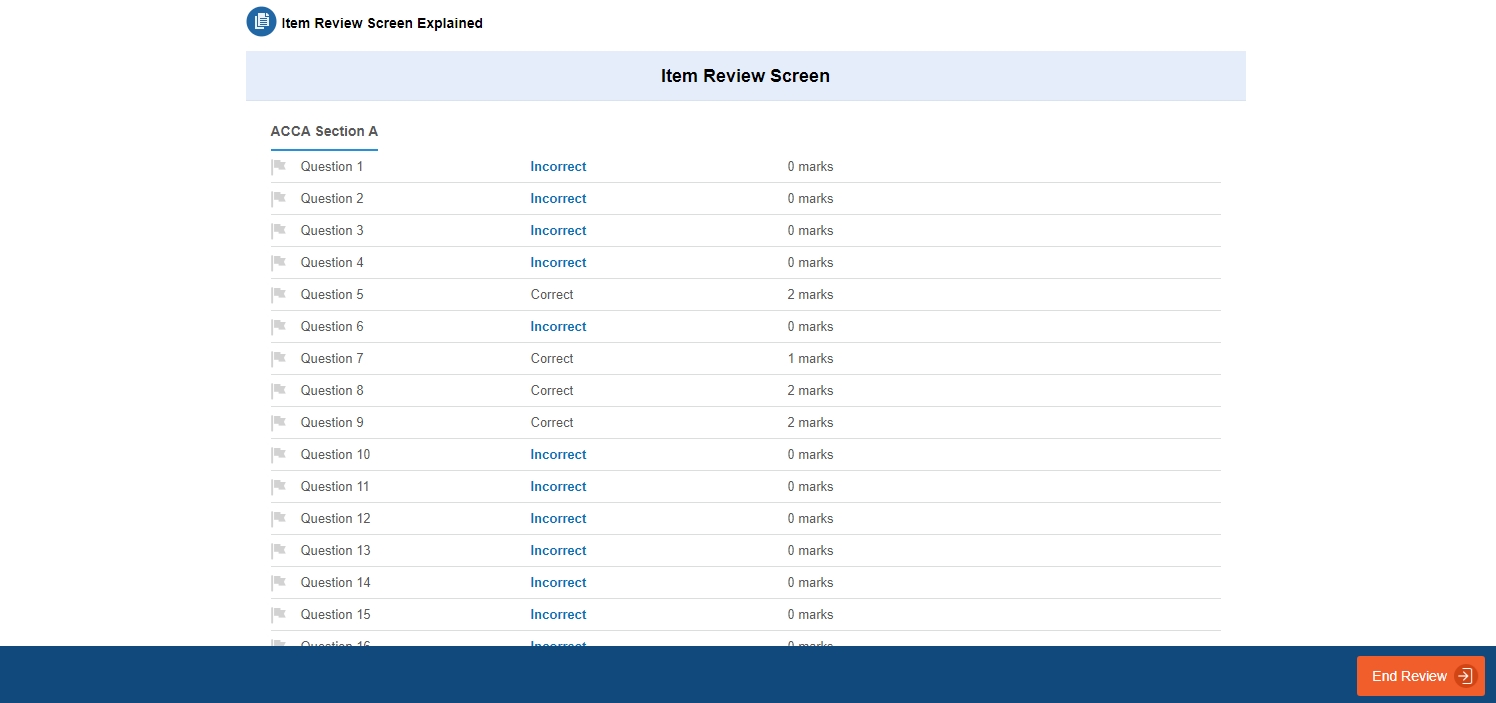Open the Question 10 label
The image size is (1496, 703).
pos(335,455)
